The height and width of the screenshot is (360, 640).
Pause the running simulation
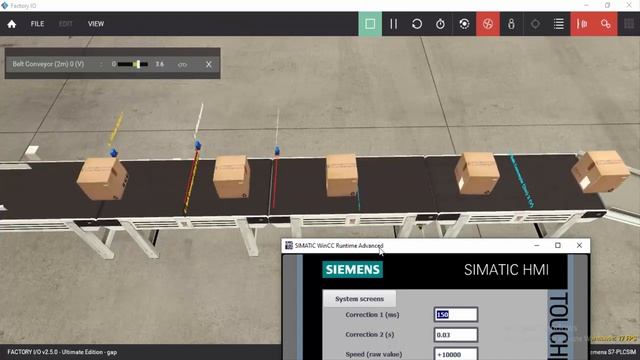click(x=393, y=24)
